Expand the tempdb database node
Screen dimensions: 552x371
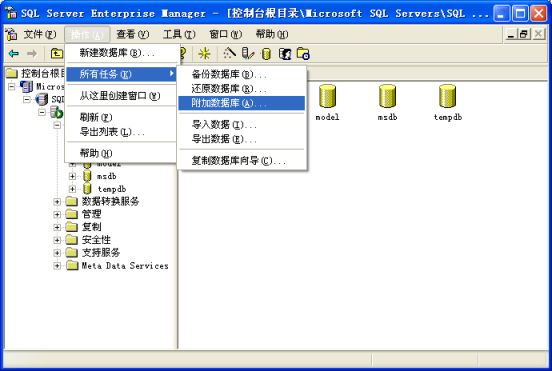click(72, 189)
